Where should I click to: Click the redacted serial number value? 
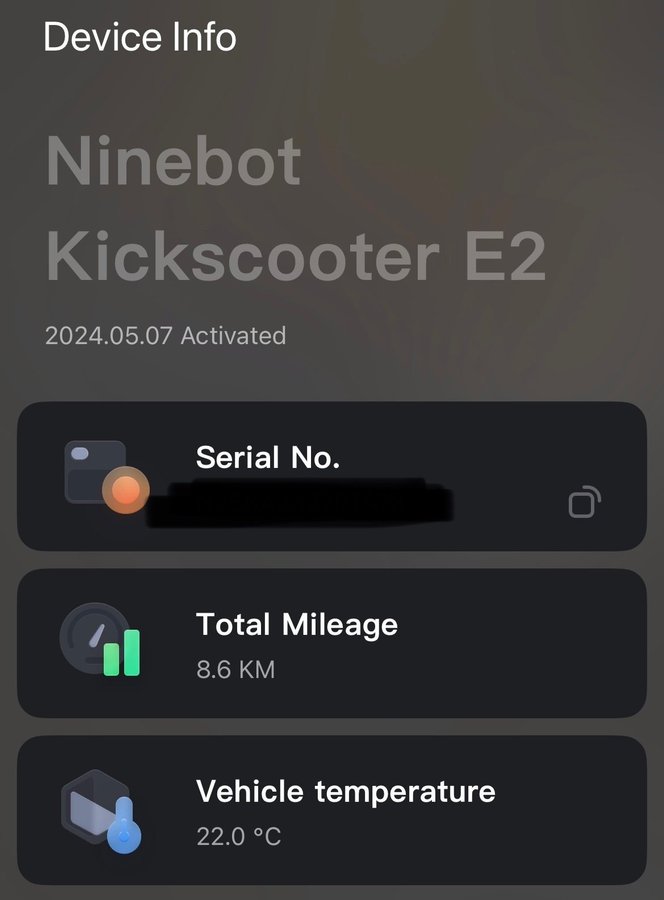pyautogui.click(x=300, y=503)
